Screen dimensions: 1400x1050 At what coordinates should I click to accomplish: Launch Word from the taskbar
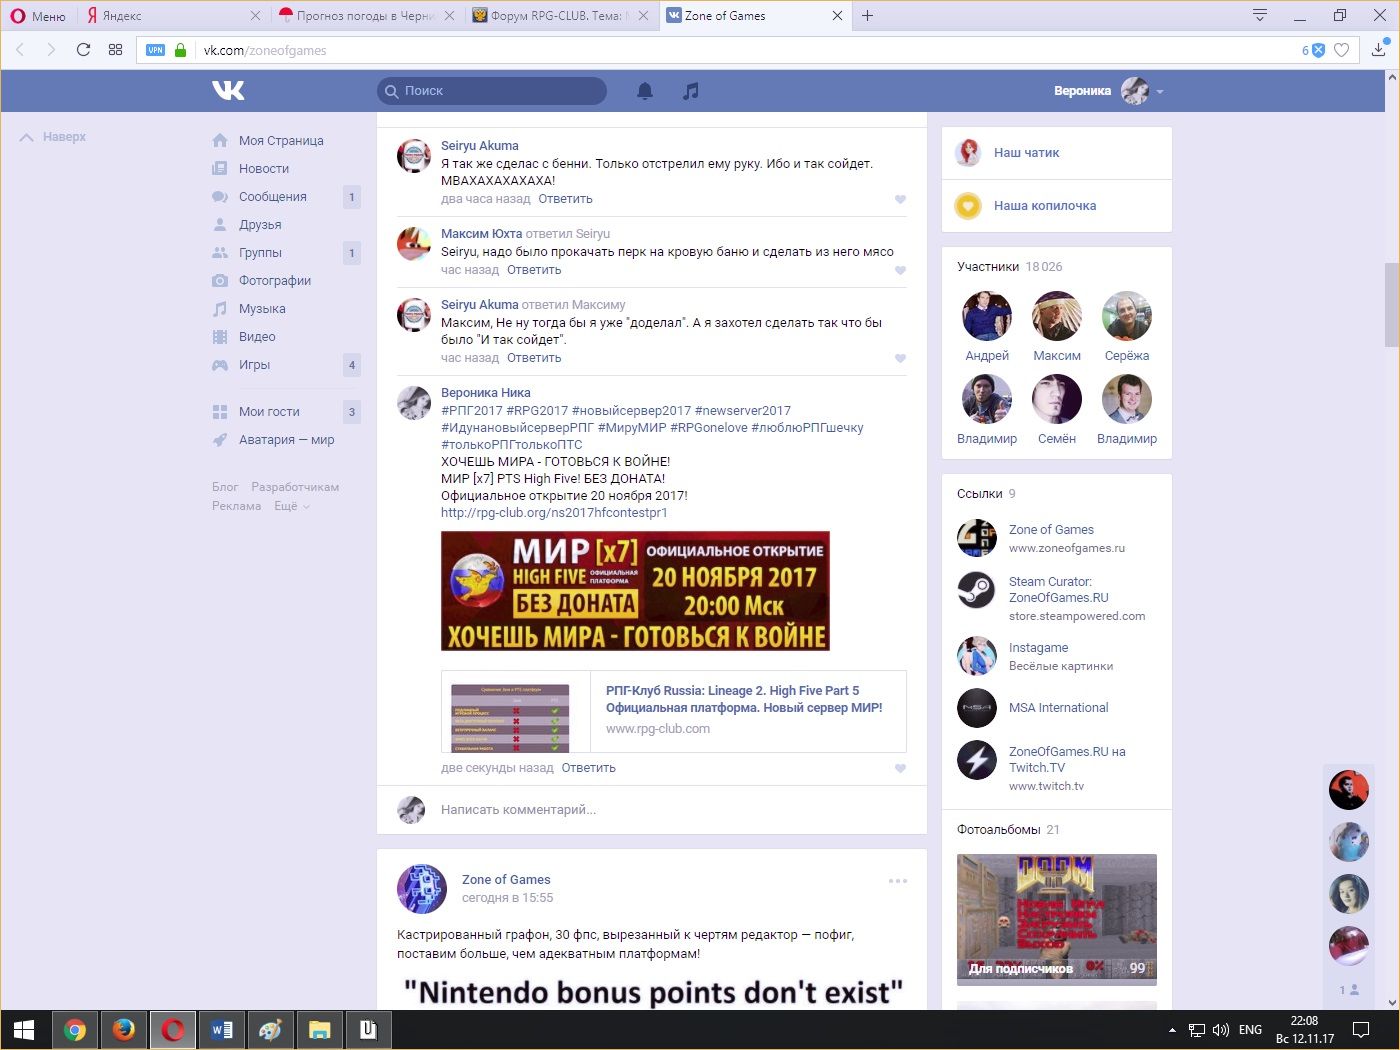click(222, 1030)
